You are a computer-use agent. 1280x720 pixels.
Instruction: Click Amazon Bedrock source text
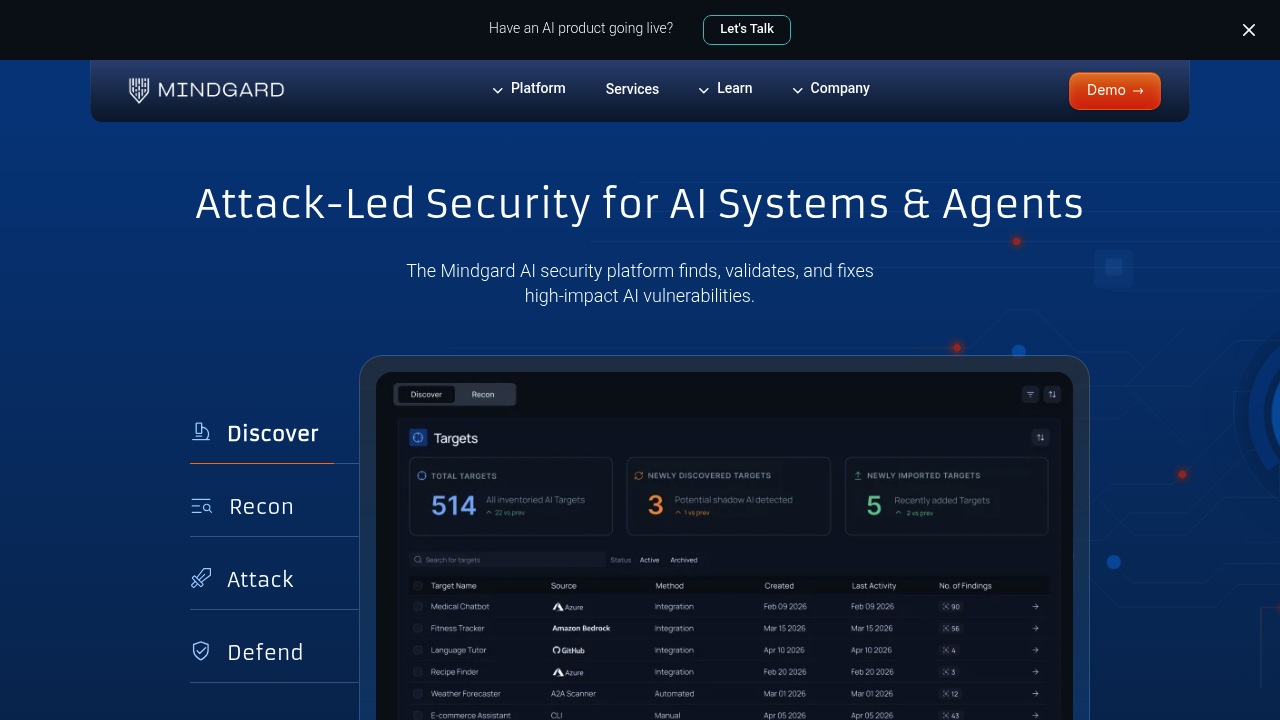click(581, 628)
